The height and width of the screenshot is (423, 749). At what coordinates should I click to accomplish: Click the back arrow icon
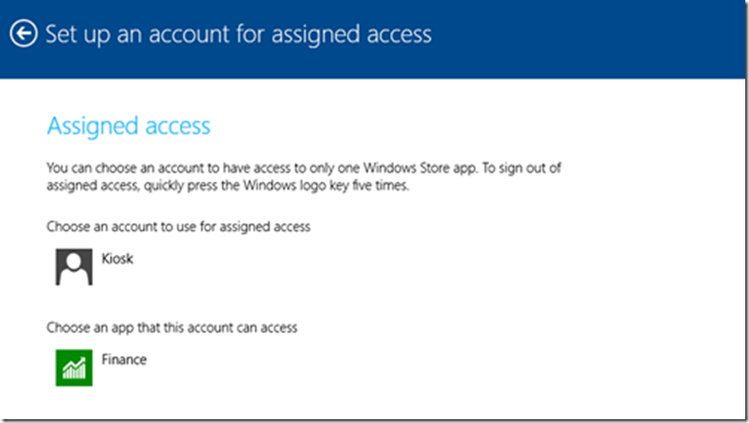[23, 34]
